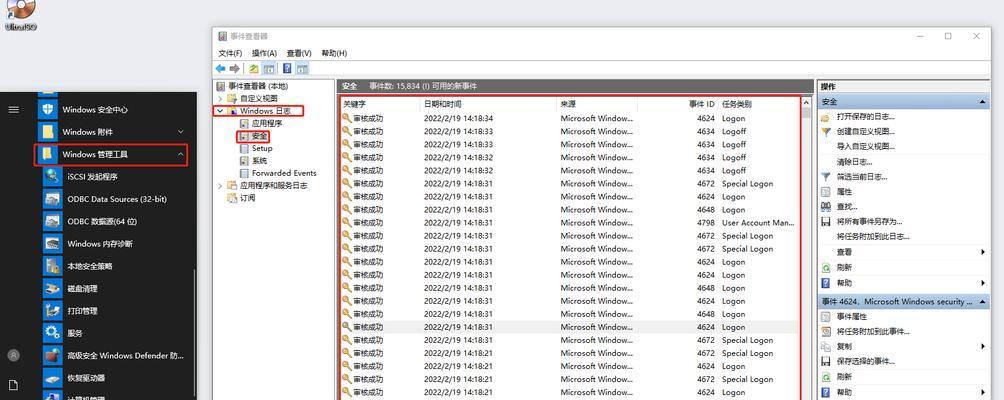1004x400 pixels.
Task: Click 将所有事件另存为... action
Action: pos(870,221)
